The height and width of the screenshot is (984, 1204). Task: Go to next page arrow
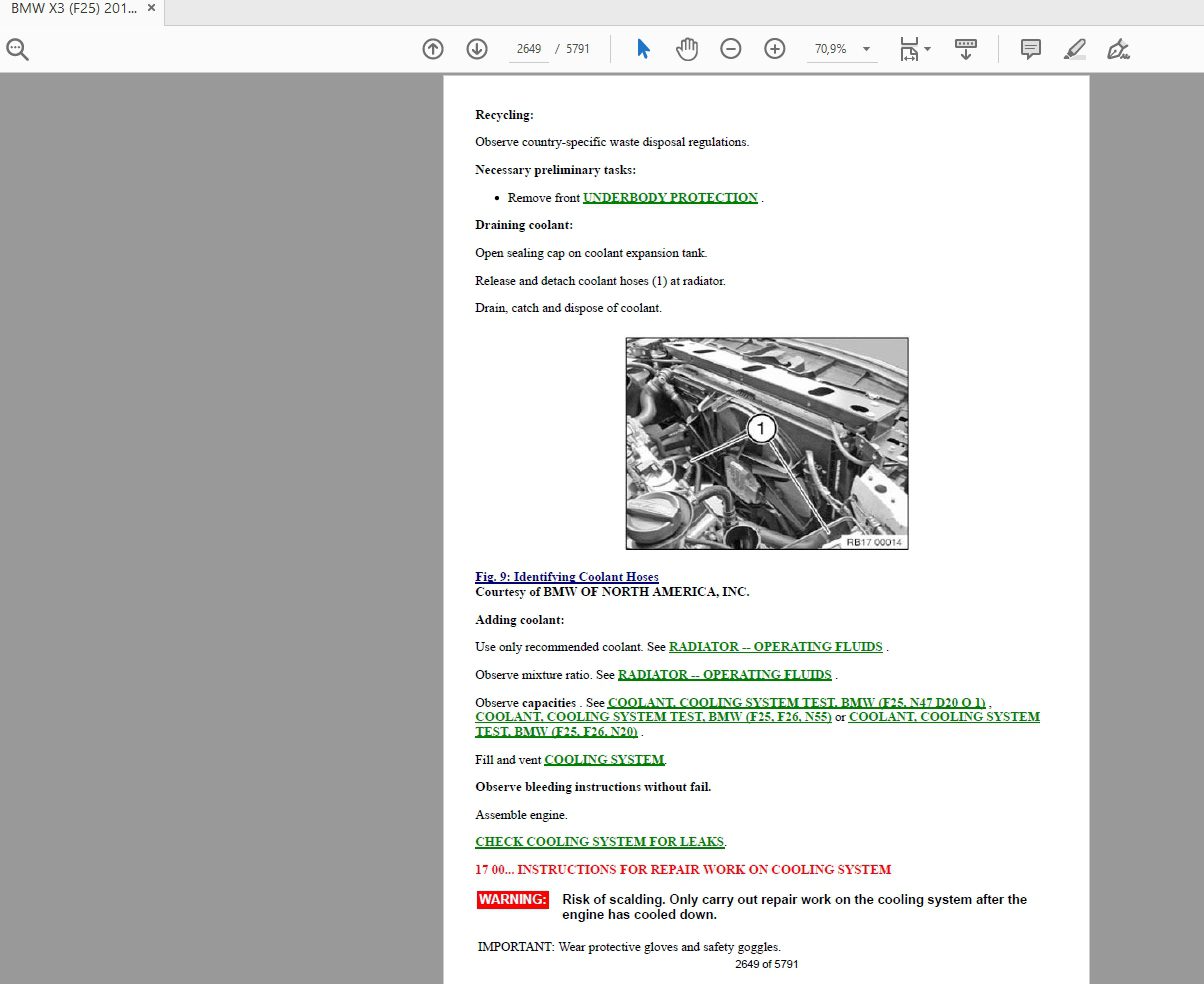pyautogui.click(x=477, y=49)
